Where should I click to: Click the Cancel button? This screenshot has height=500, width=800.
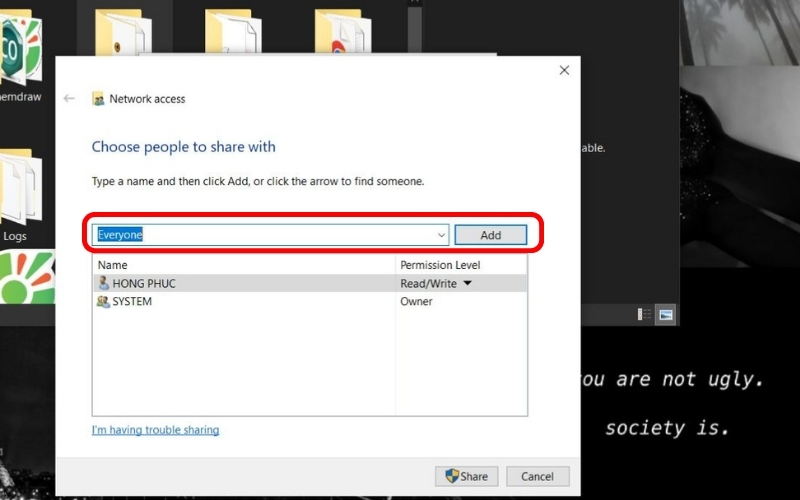click(537, 476)
